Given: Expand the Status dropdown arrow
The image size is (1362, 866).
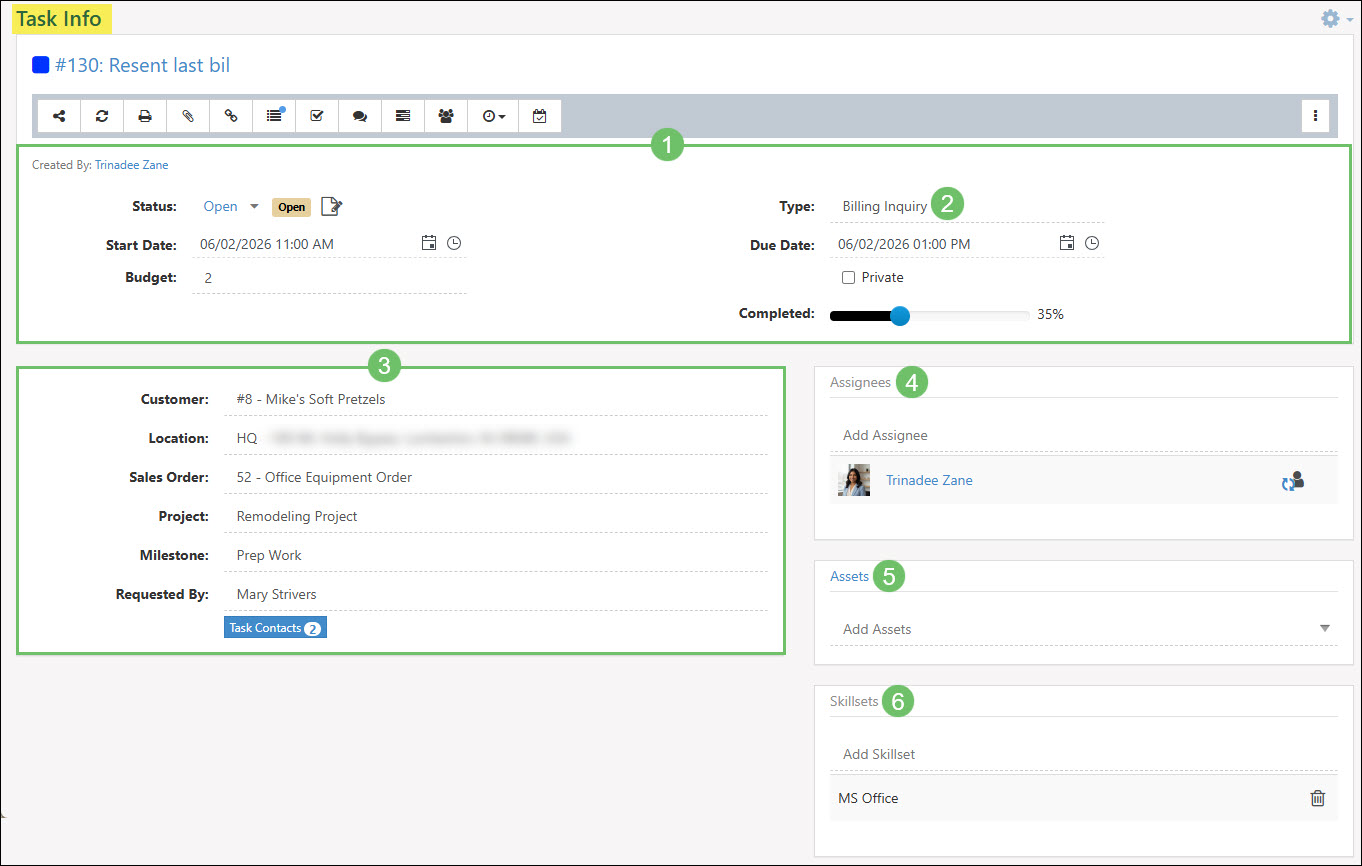Looking at the screenshot, I should [x=254, y=207].
